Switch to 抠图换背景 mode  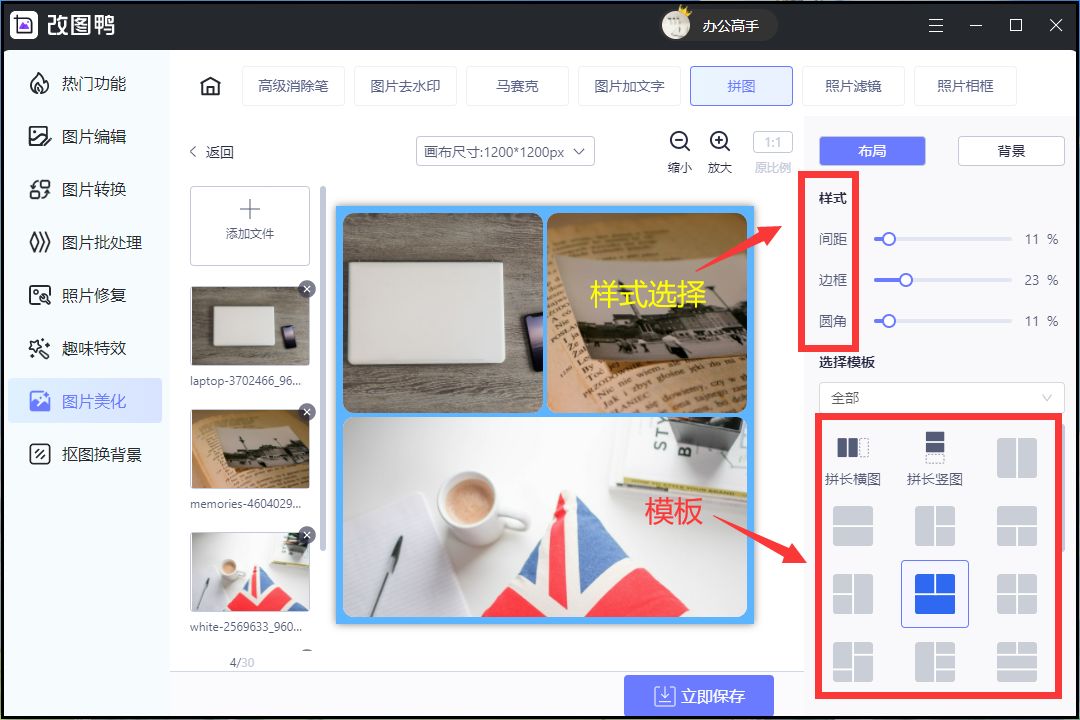[x=85, y=453]
